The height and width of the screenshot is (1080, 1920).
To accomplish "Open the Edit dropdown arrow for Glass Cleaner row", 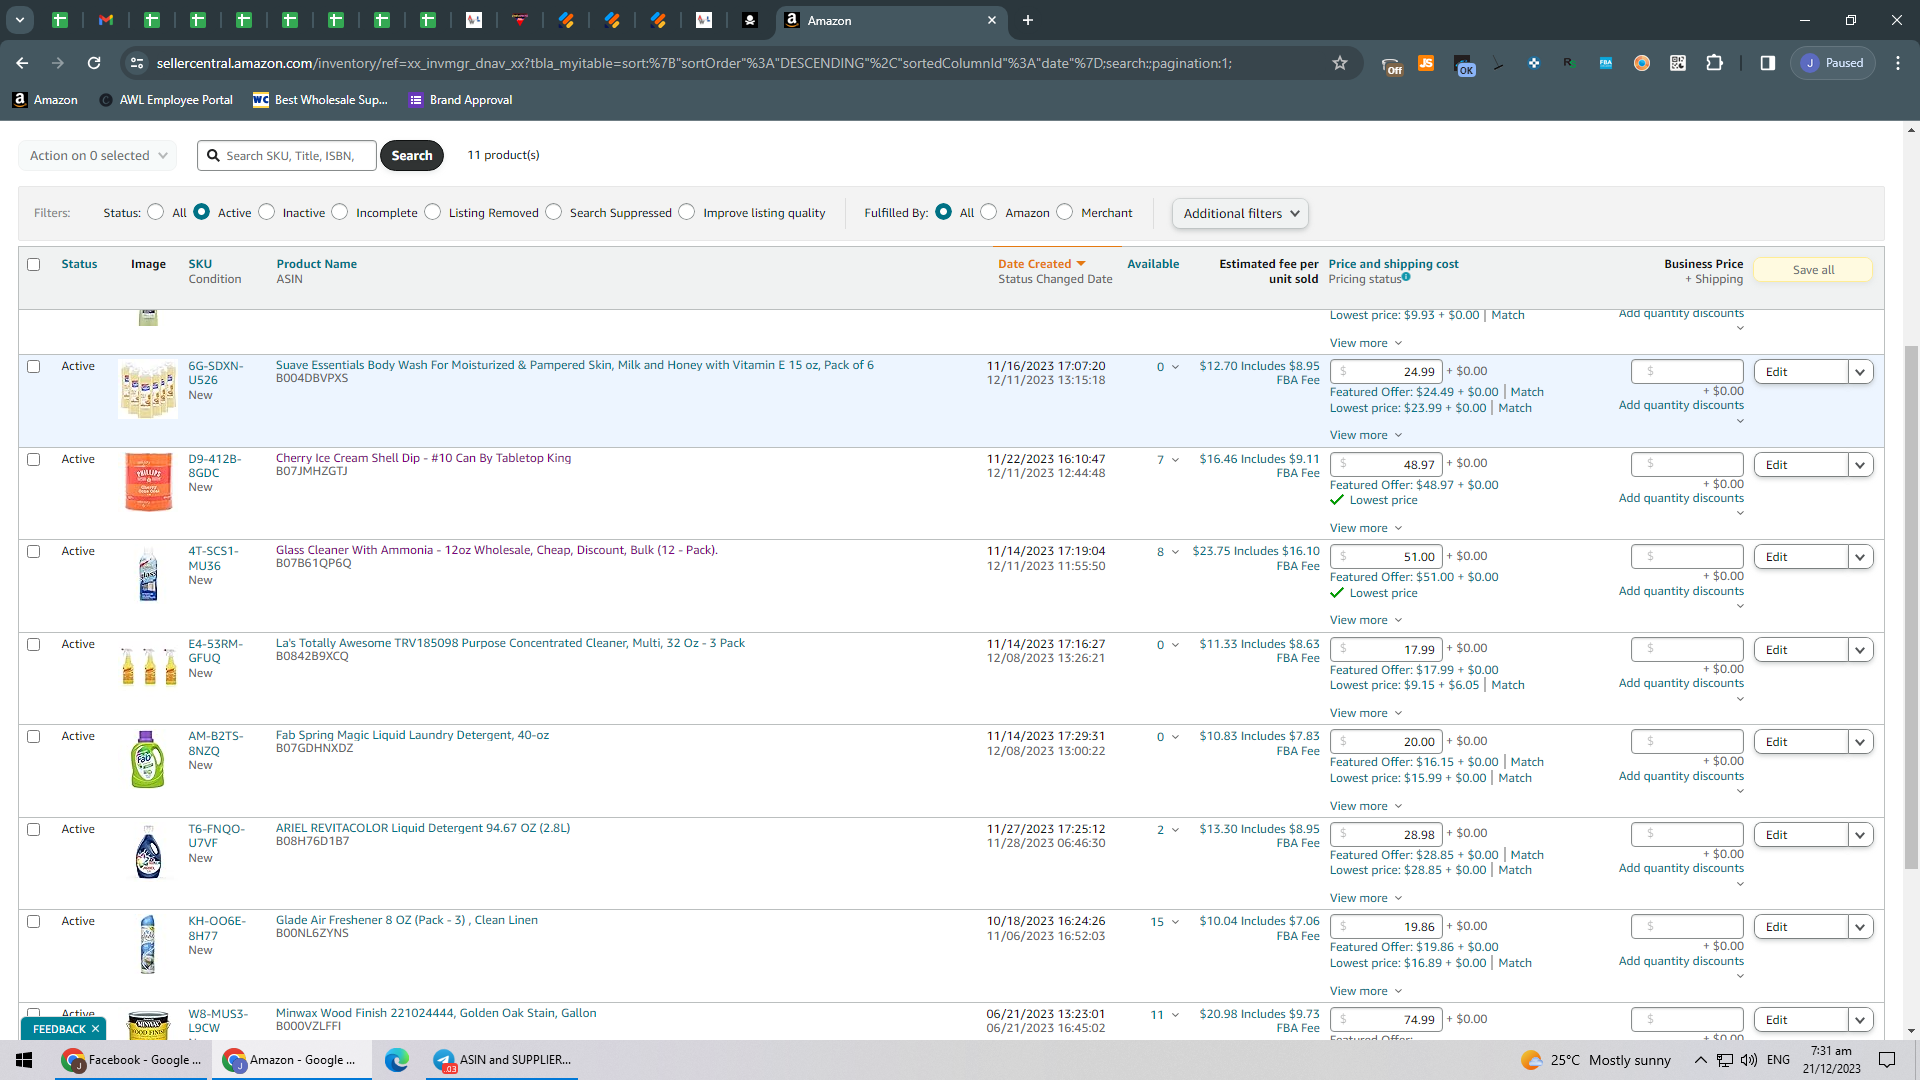I will point(1860,557).
